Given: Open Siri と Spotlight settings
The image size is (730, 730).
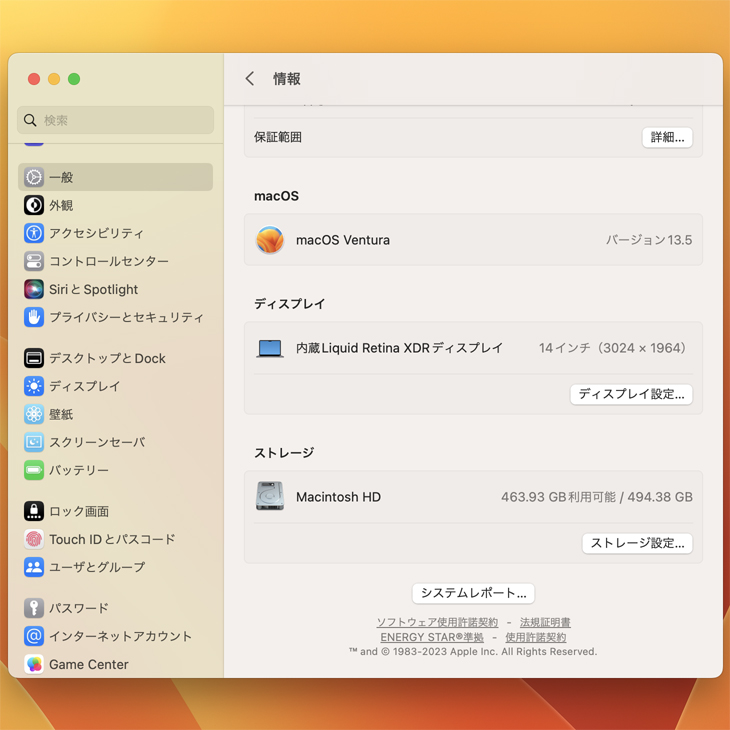Looking at the screenshot, I should pyautogui.click(x=115, y=289).
